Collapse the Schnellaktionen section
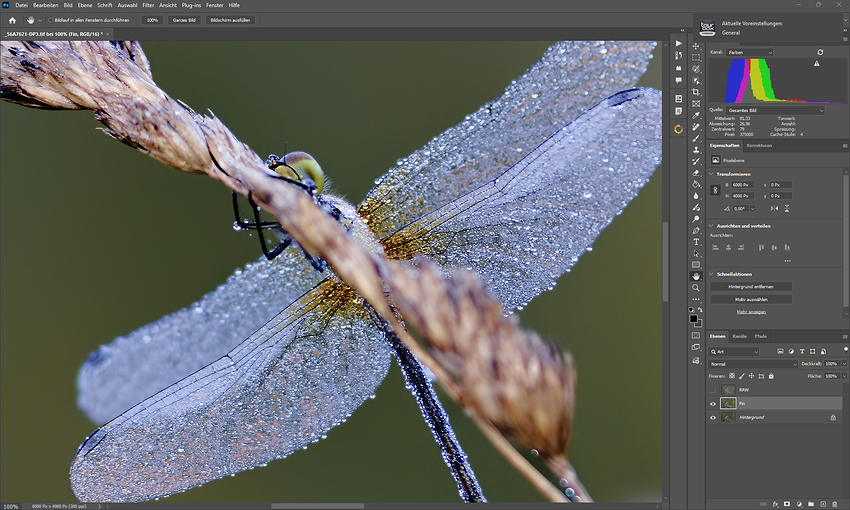 click(711, 274)
